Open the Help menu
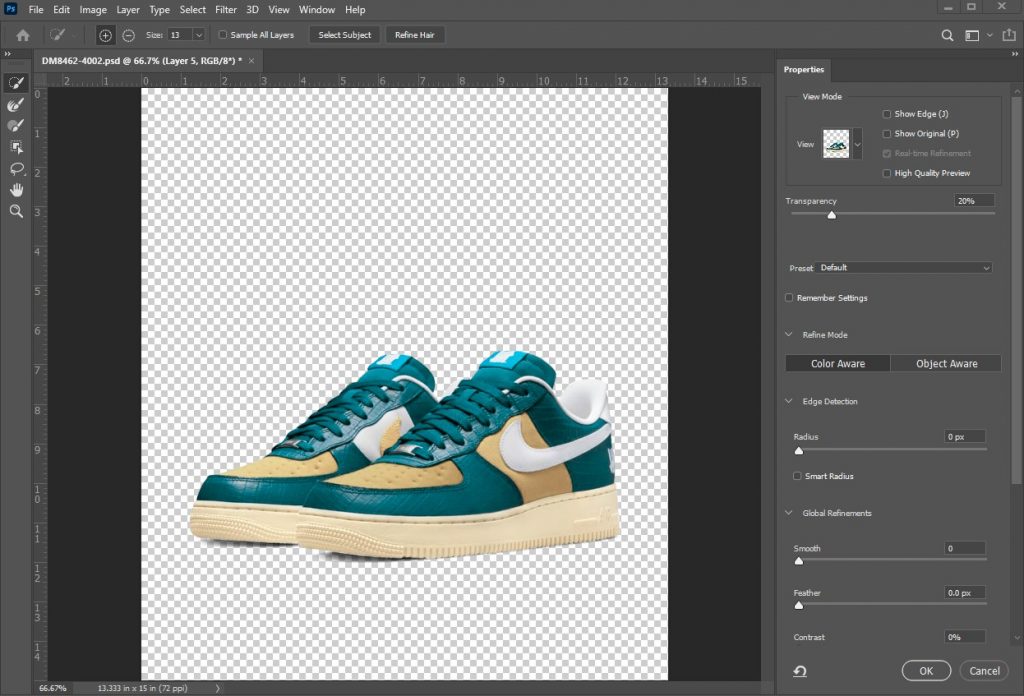 pyautogui.click(x=355, y=10)
